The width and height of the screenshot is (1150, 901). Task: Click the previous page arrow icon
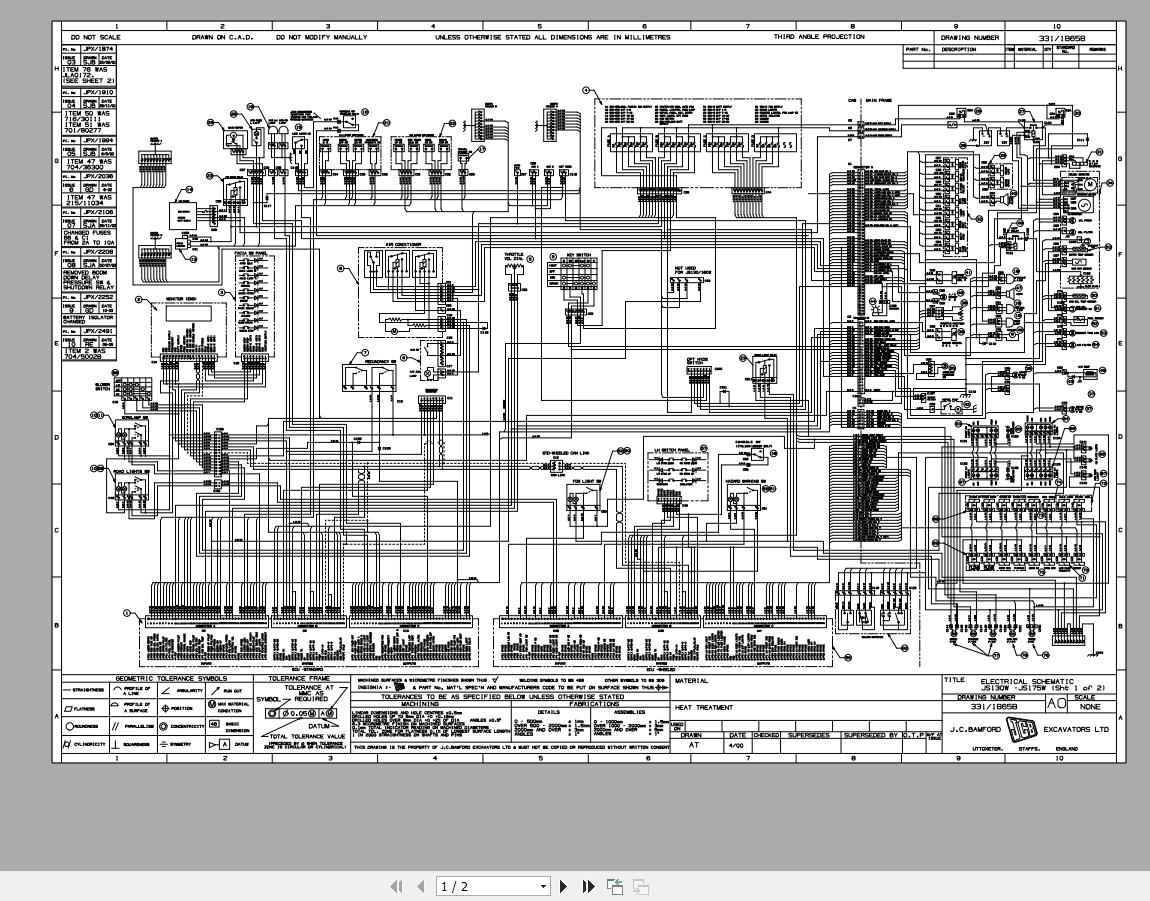tap(420, 886)
